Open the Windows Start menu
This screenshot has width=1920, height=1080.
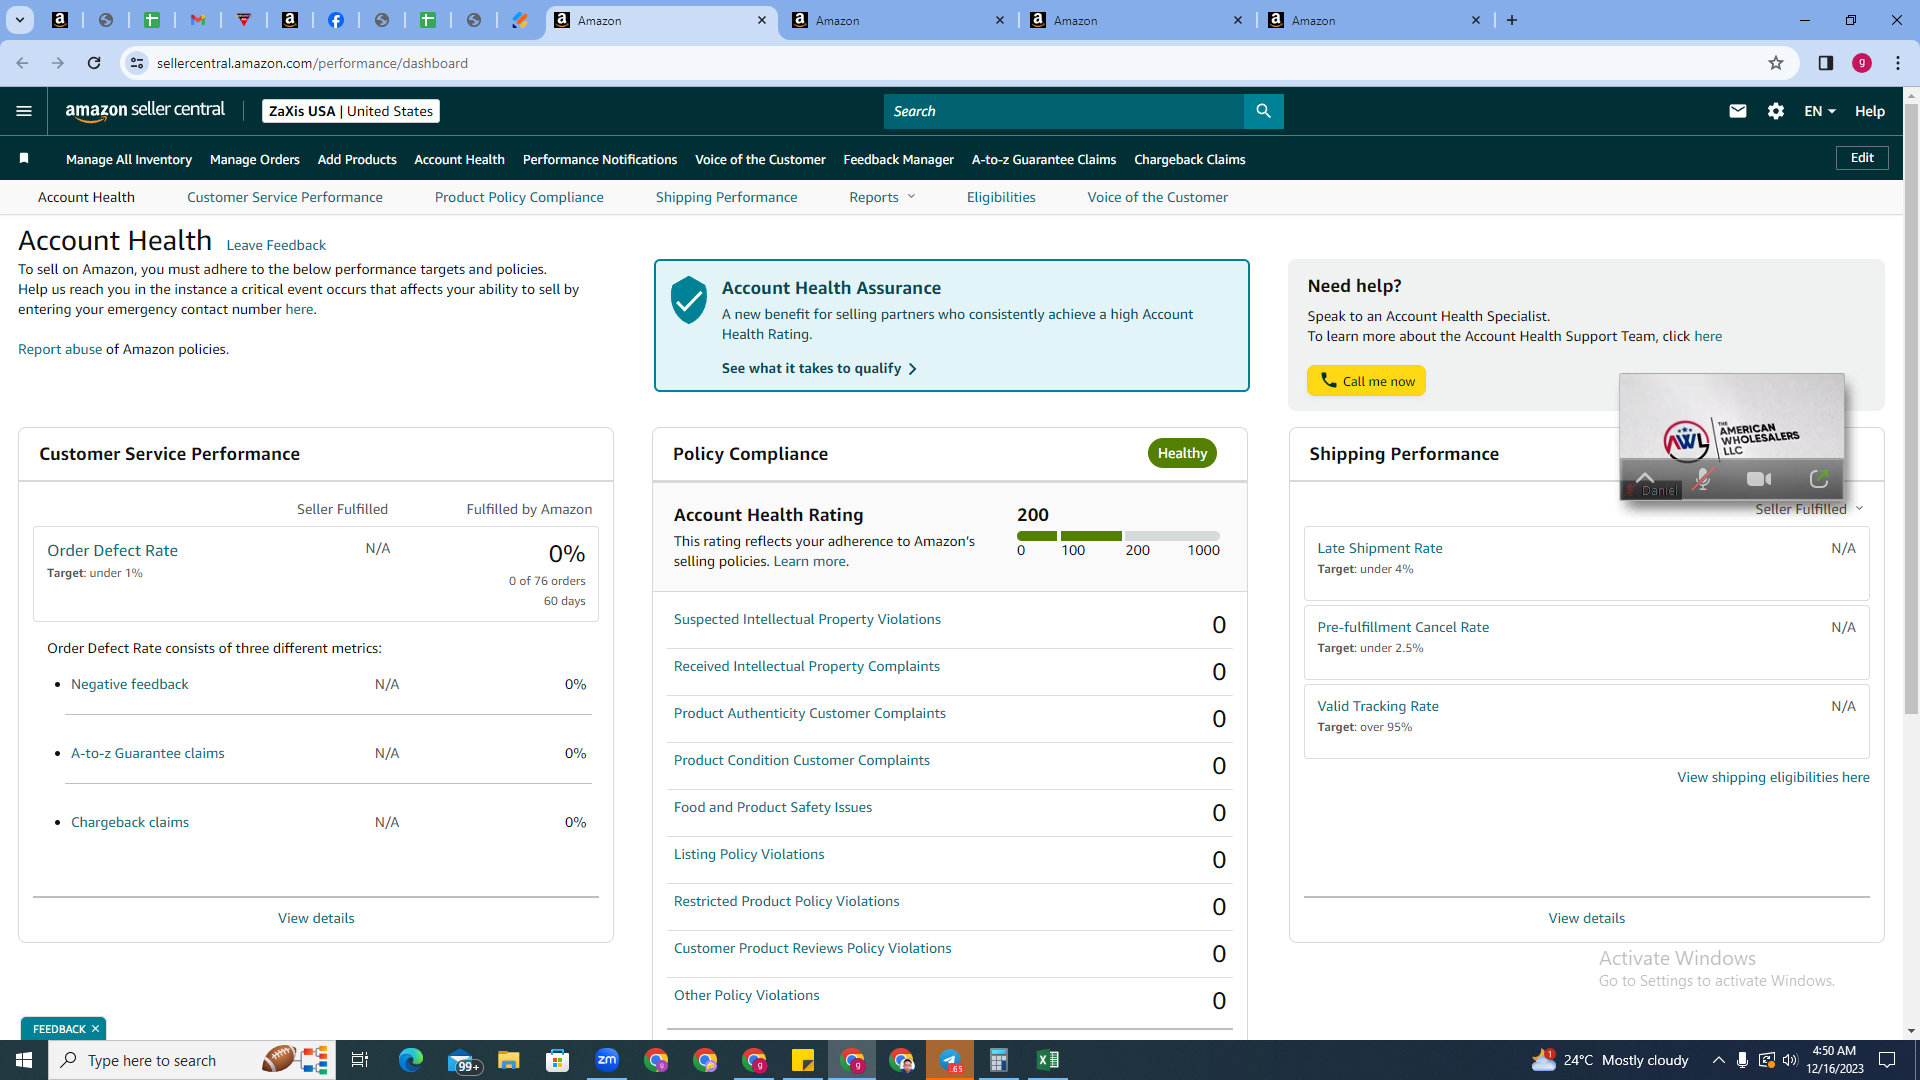coord(24,1060)
